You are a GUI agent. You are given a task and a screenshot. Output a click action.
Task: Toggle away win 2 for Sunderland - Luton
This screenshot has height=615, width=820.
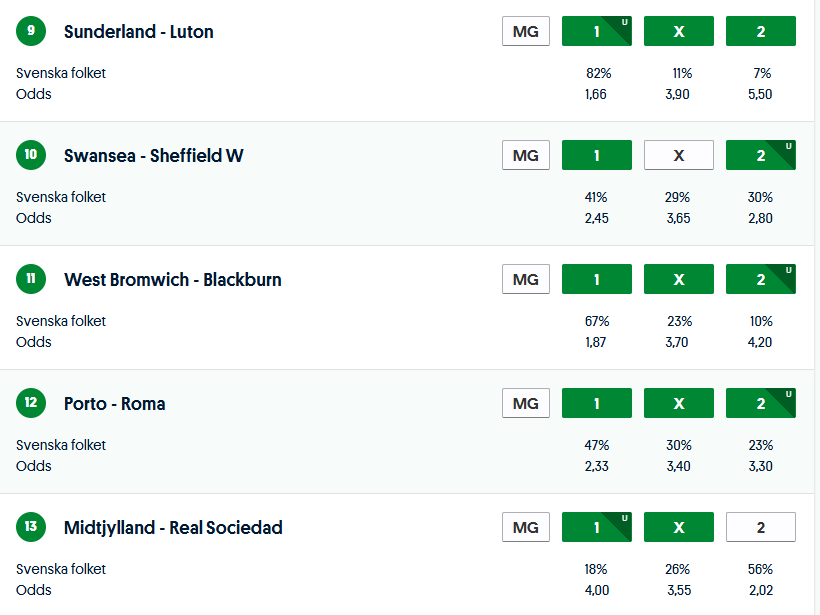761,31
